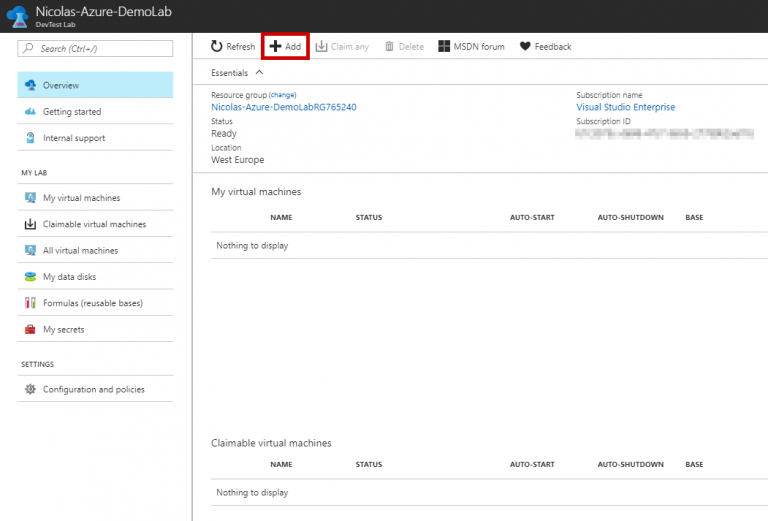The height and width of the screenshot is (521, 768).
Task: Click the Claim any download icon
Action: (321, 46)
